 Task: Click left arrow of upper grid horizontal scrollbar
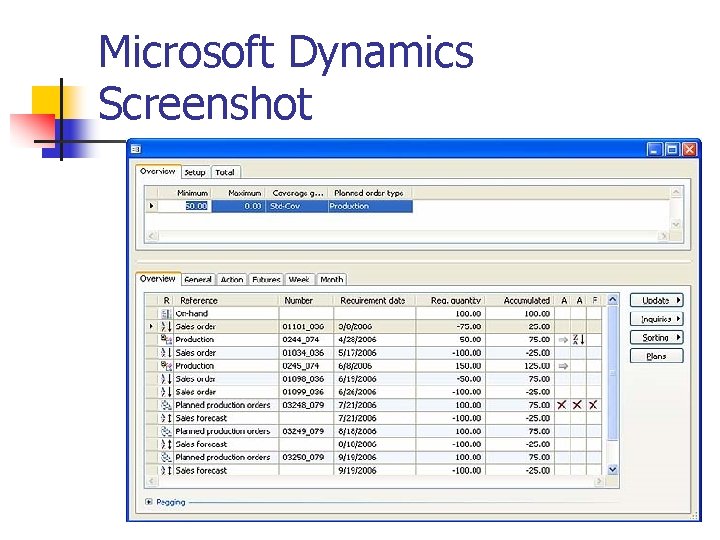(x=152, y=236)
